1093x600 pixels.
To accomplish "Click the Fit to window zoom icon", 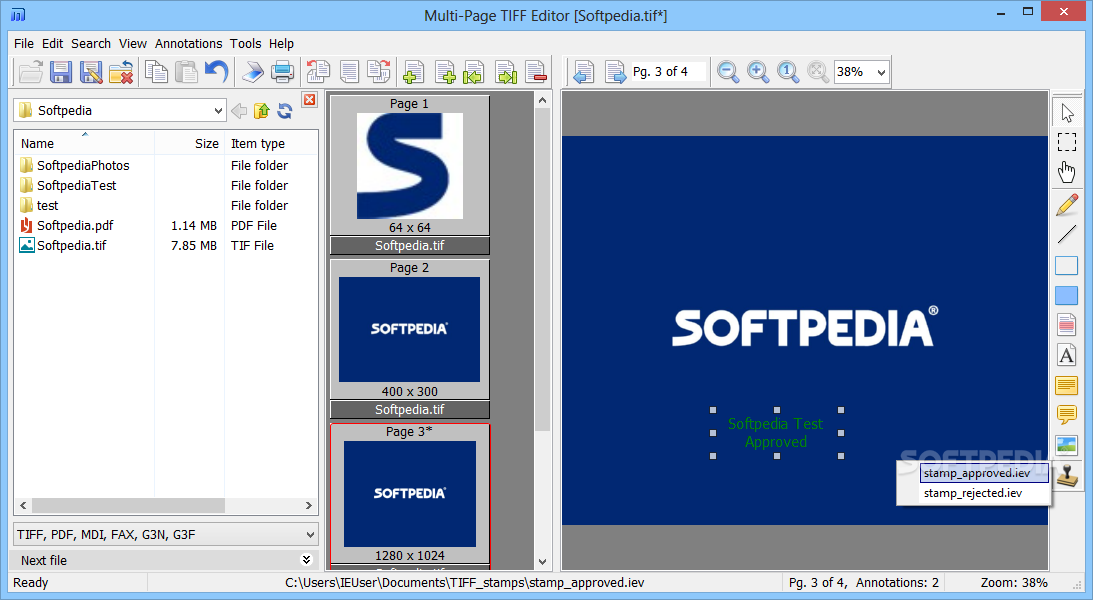I will (x=818, y=72).
